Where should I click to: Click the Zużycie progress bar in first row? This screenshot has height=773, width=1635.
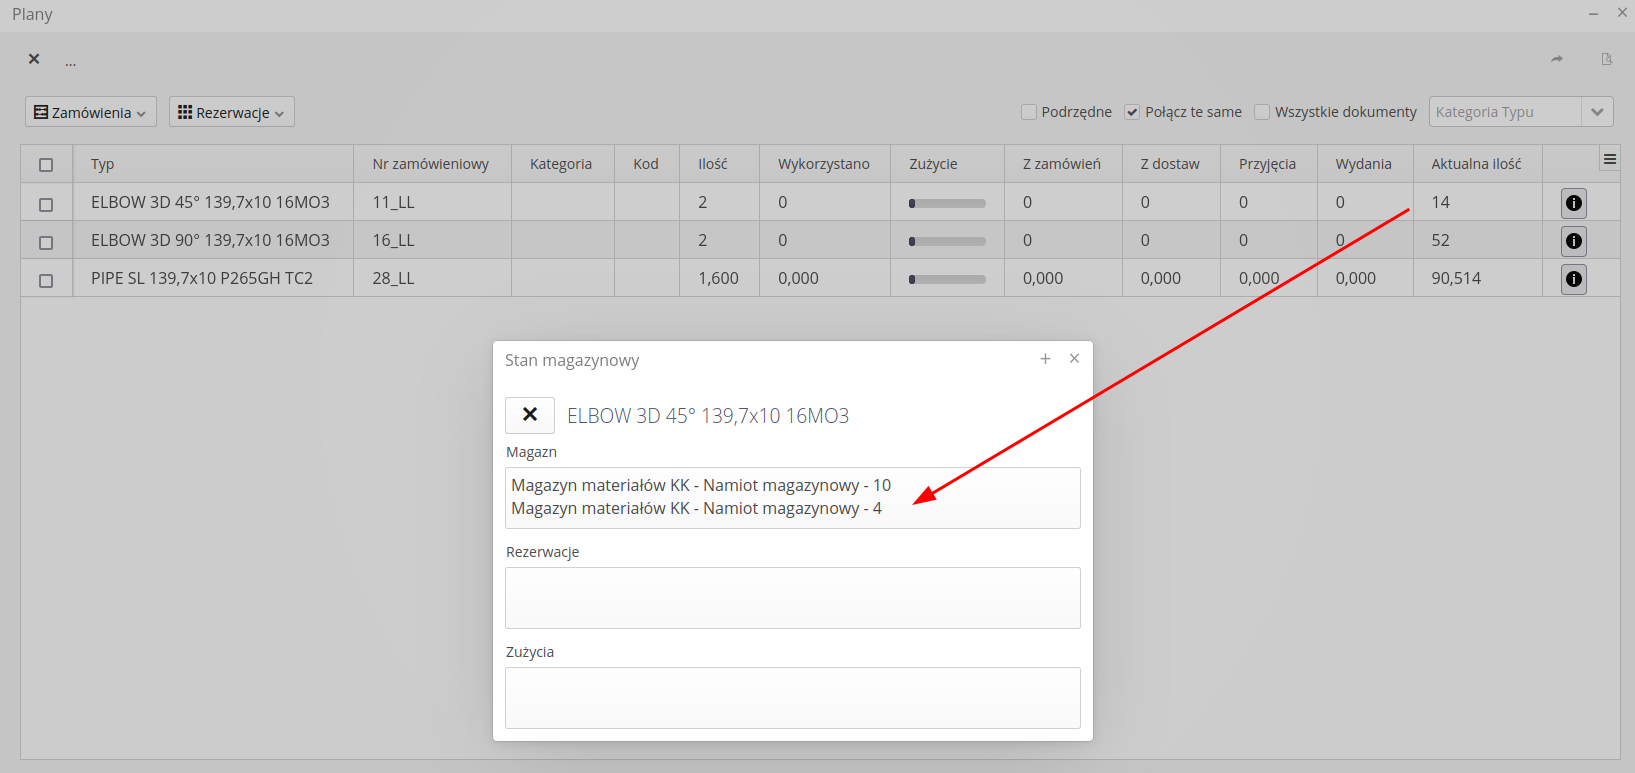point(946,203)
